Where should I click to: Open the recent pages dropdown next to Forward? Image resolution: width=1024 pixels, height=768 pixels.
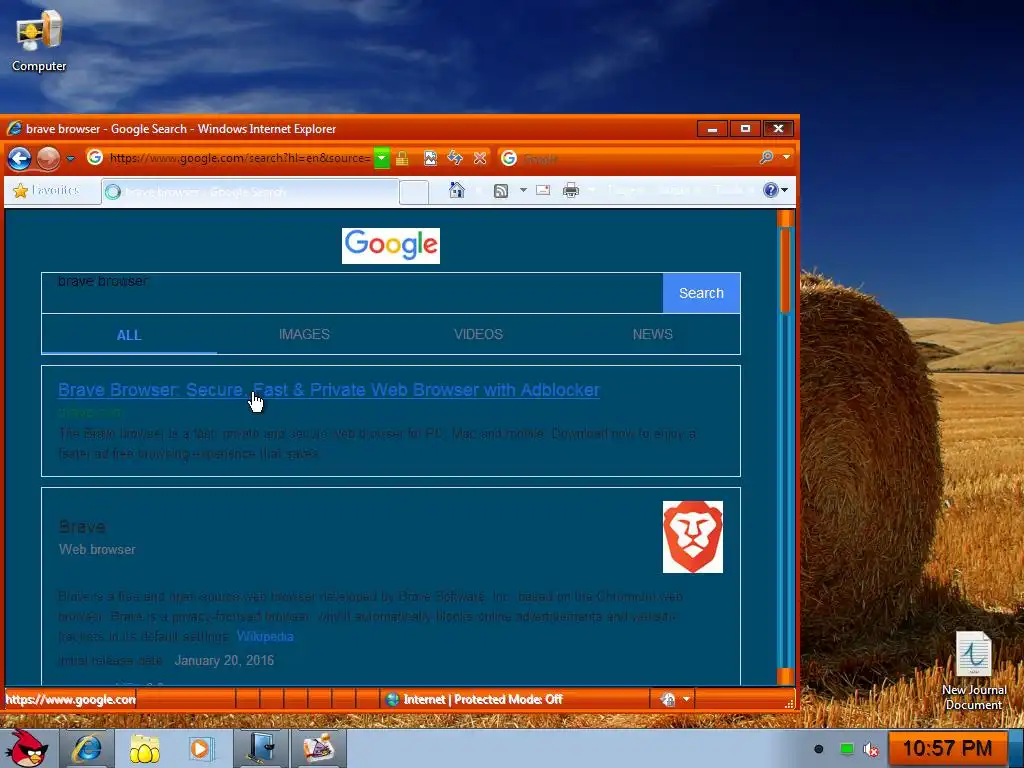pos(71,159)
